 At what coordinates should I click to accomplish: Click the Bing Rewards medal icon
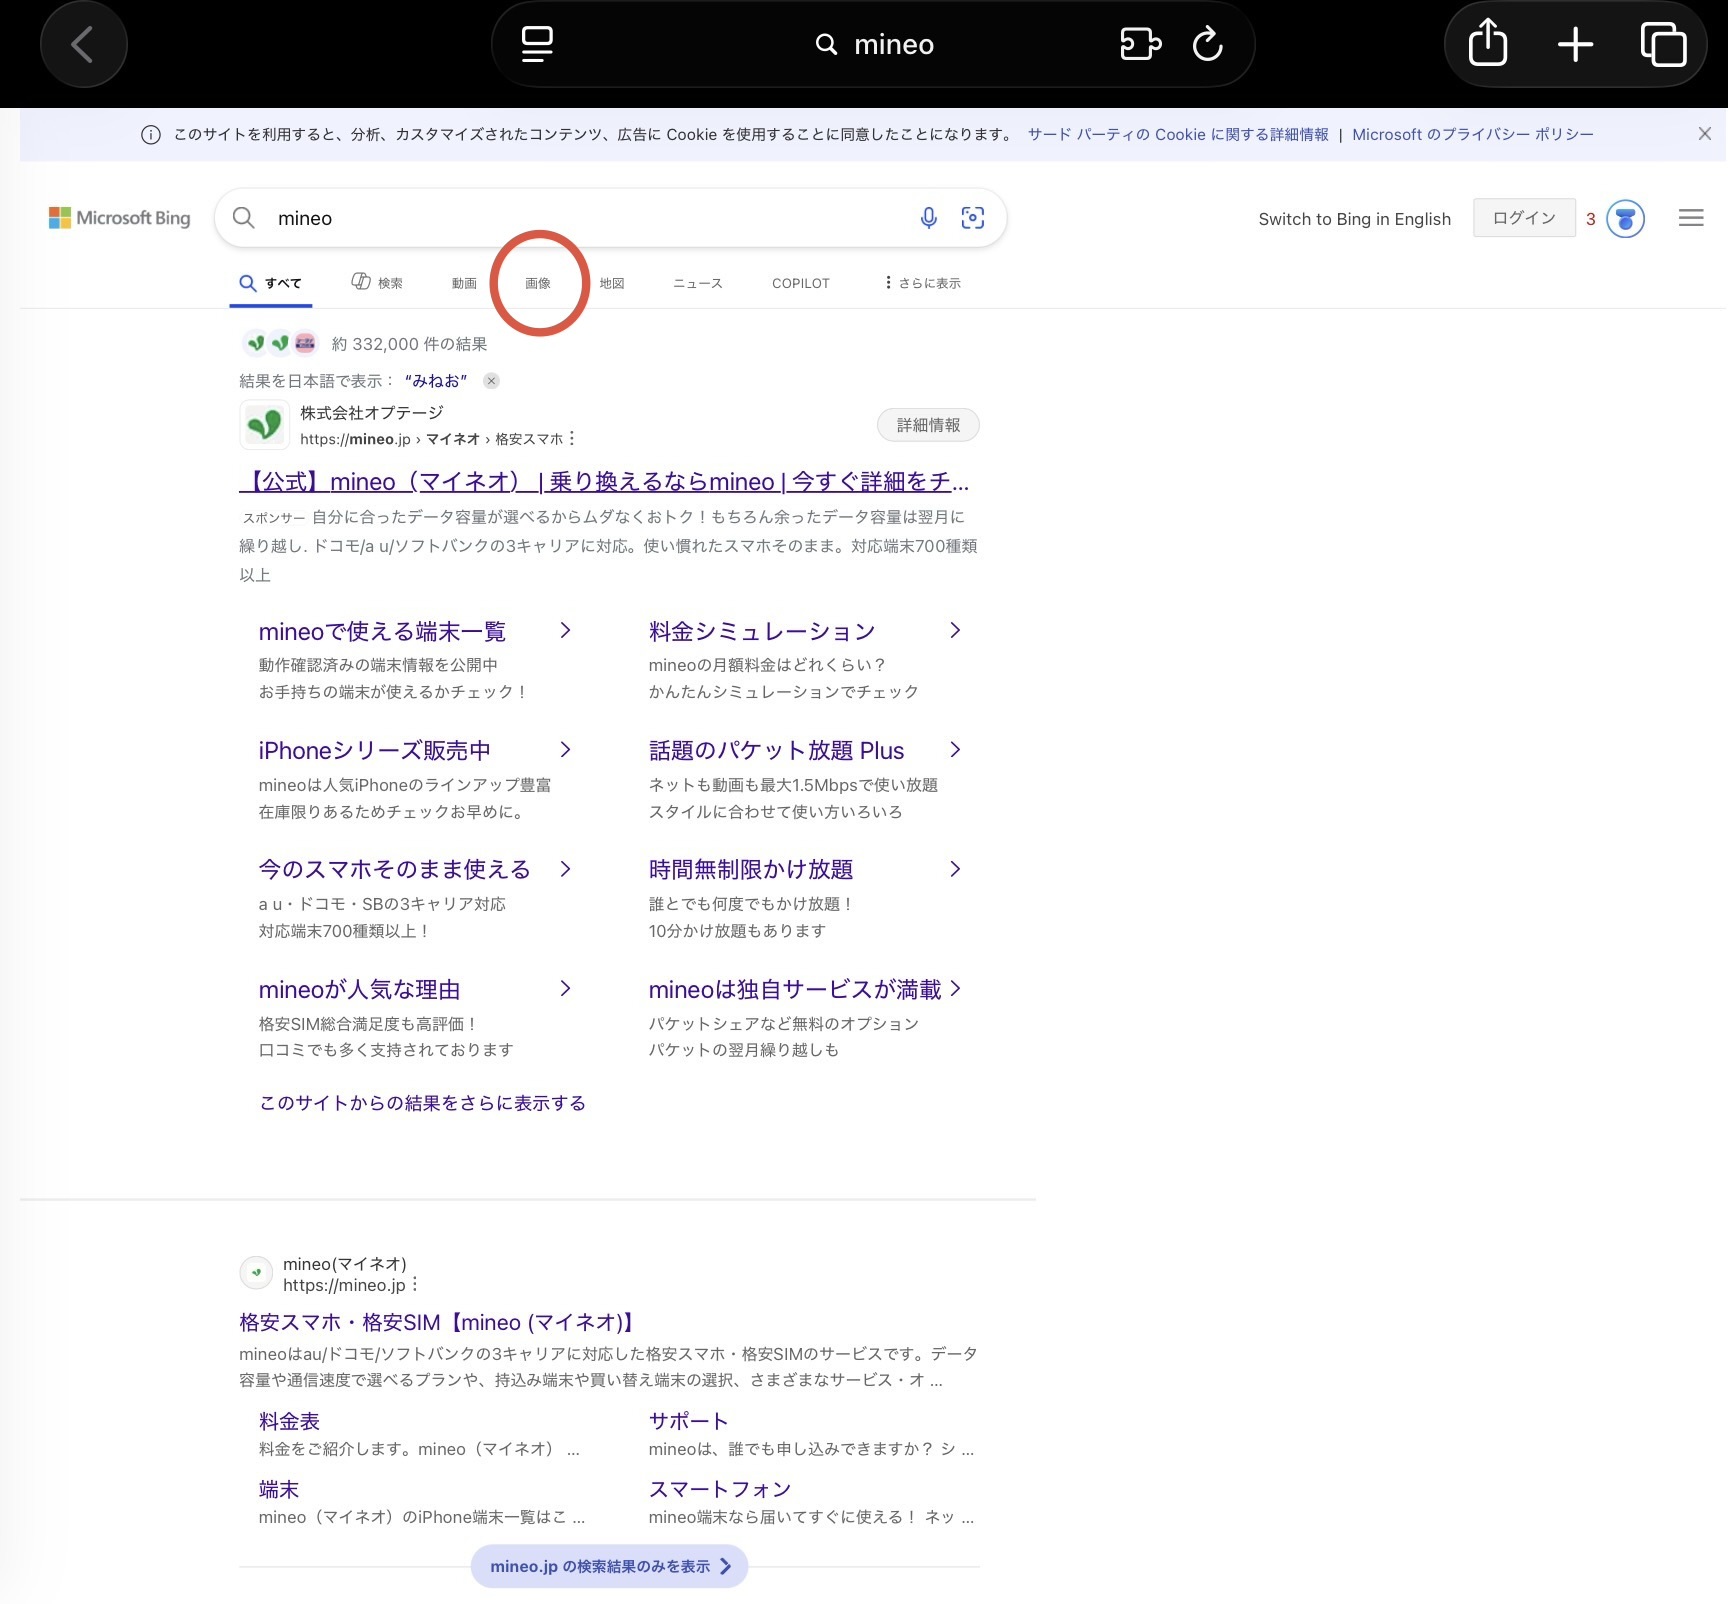(x=1625, y=219)
